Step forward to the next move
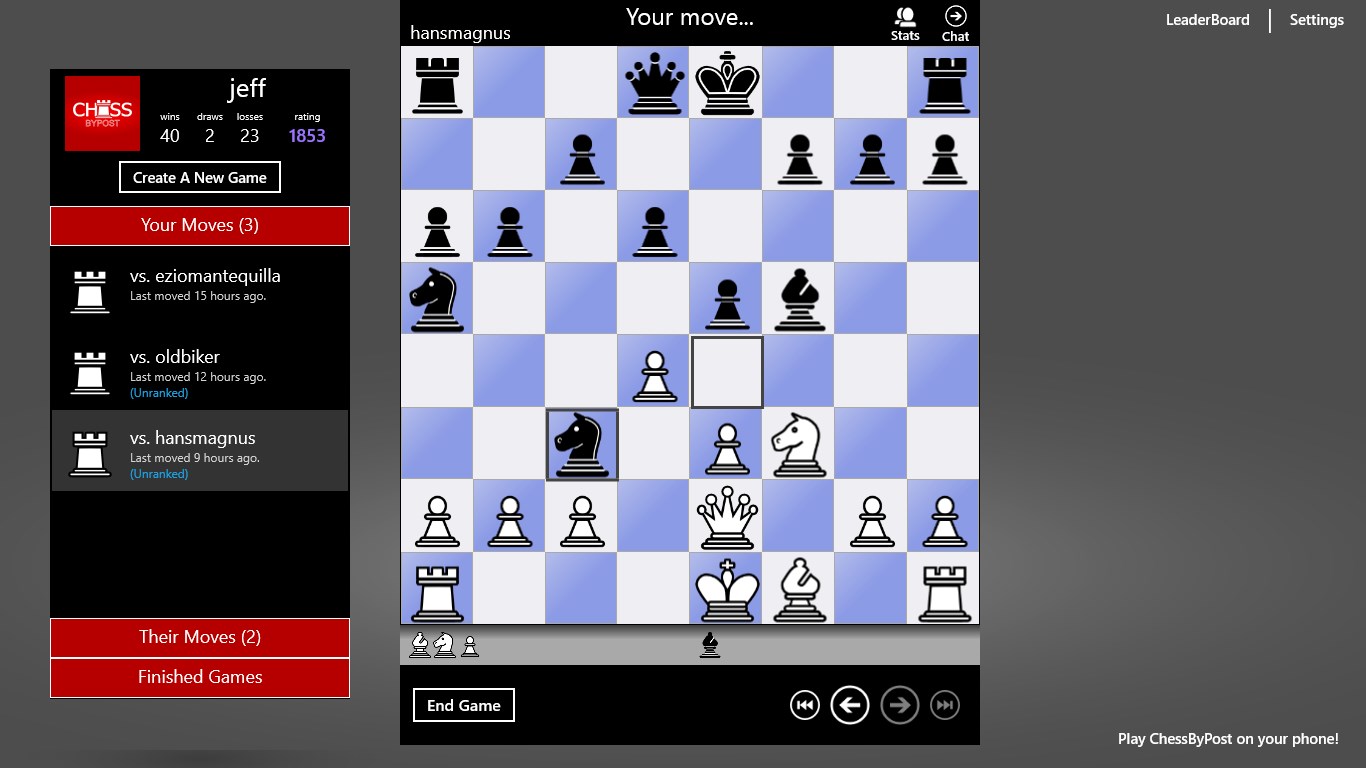Screen dimensions: 1366x768 tap(899, 705)
